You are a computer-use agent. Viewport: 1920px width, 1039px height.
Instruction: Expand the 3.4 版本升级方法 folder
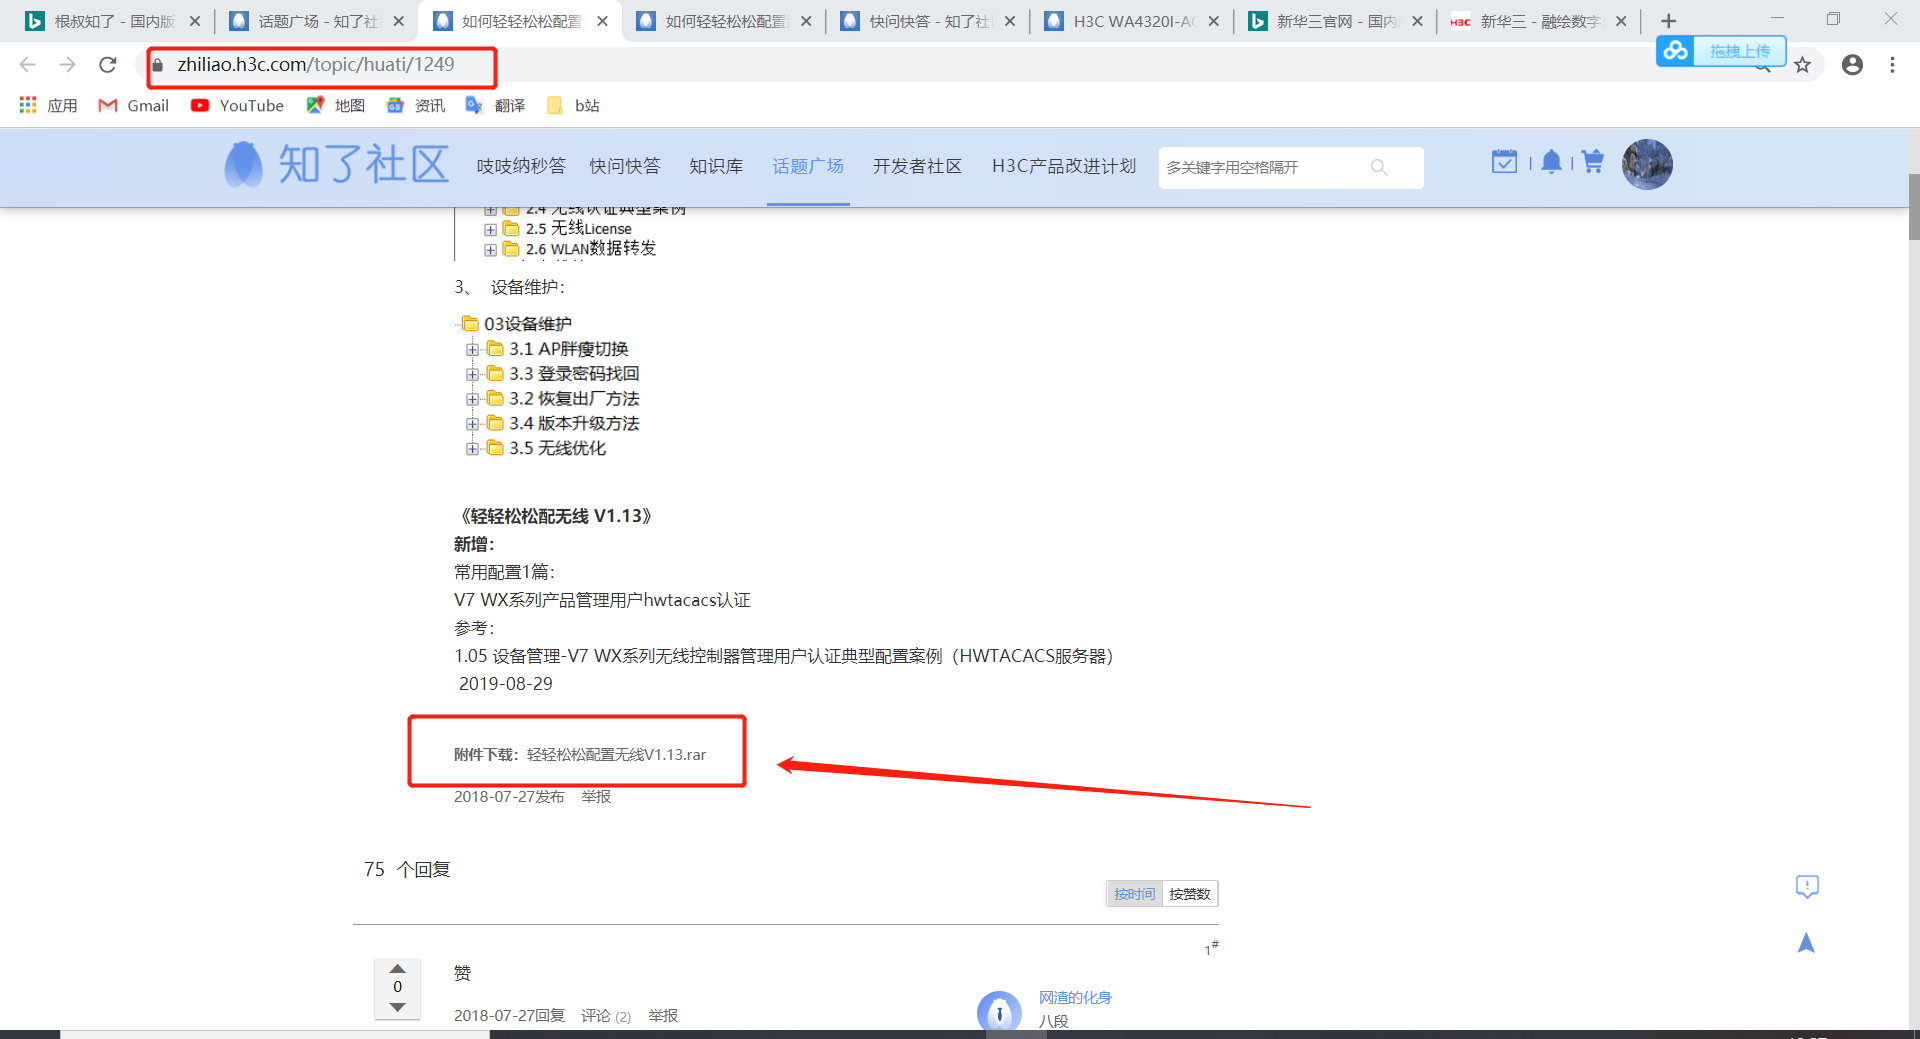472,424
